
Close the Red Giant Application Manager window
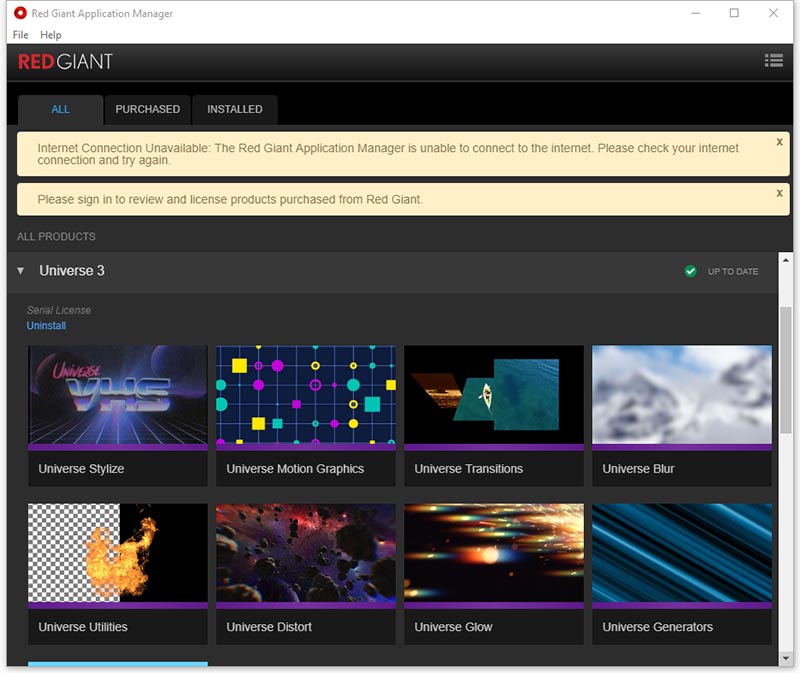tap(773, 13)
